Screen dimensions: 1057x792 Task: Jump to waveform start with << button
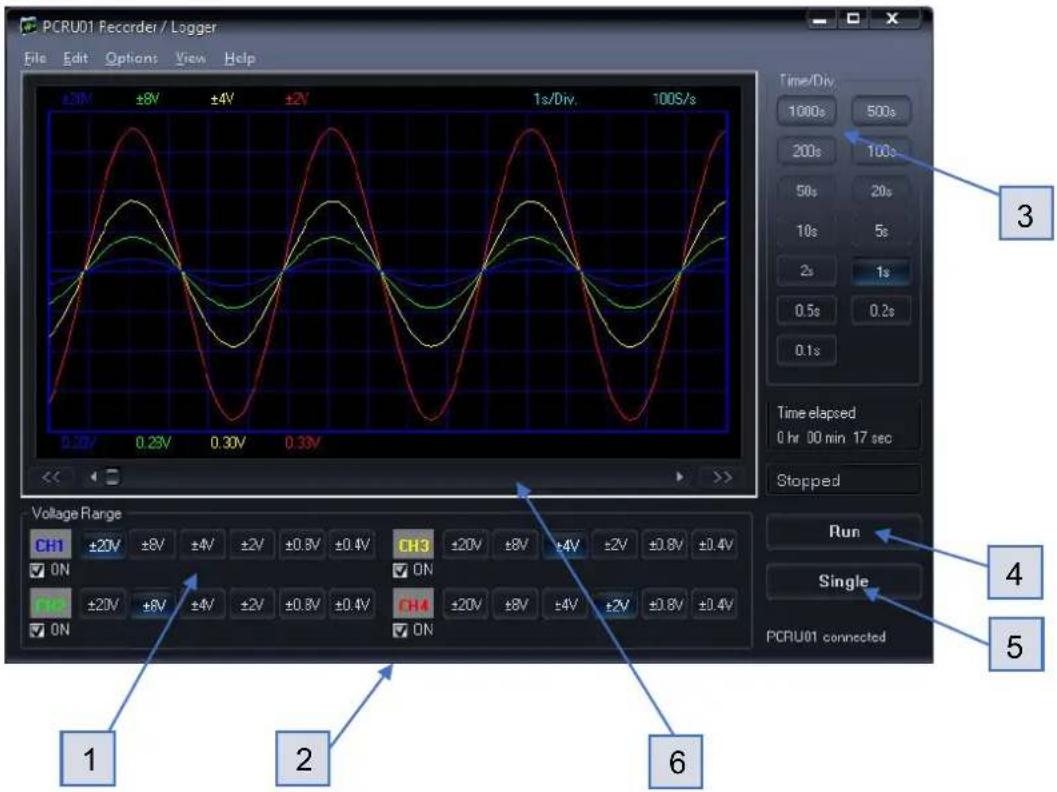tap(51, 477)
